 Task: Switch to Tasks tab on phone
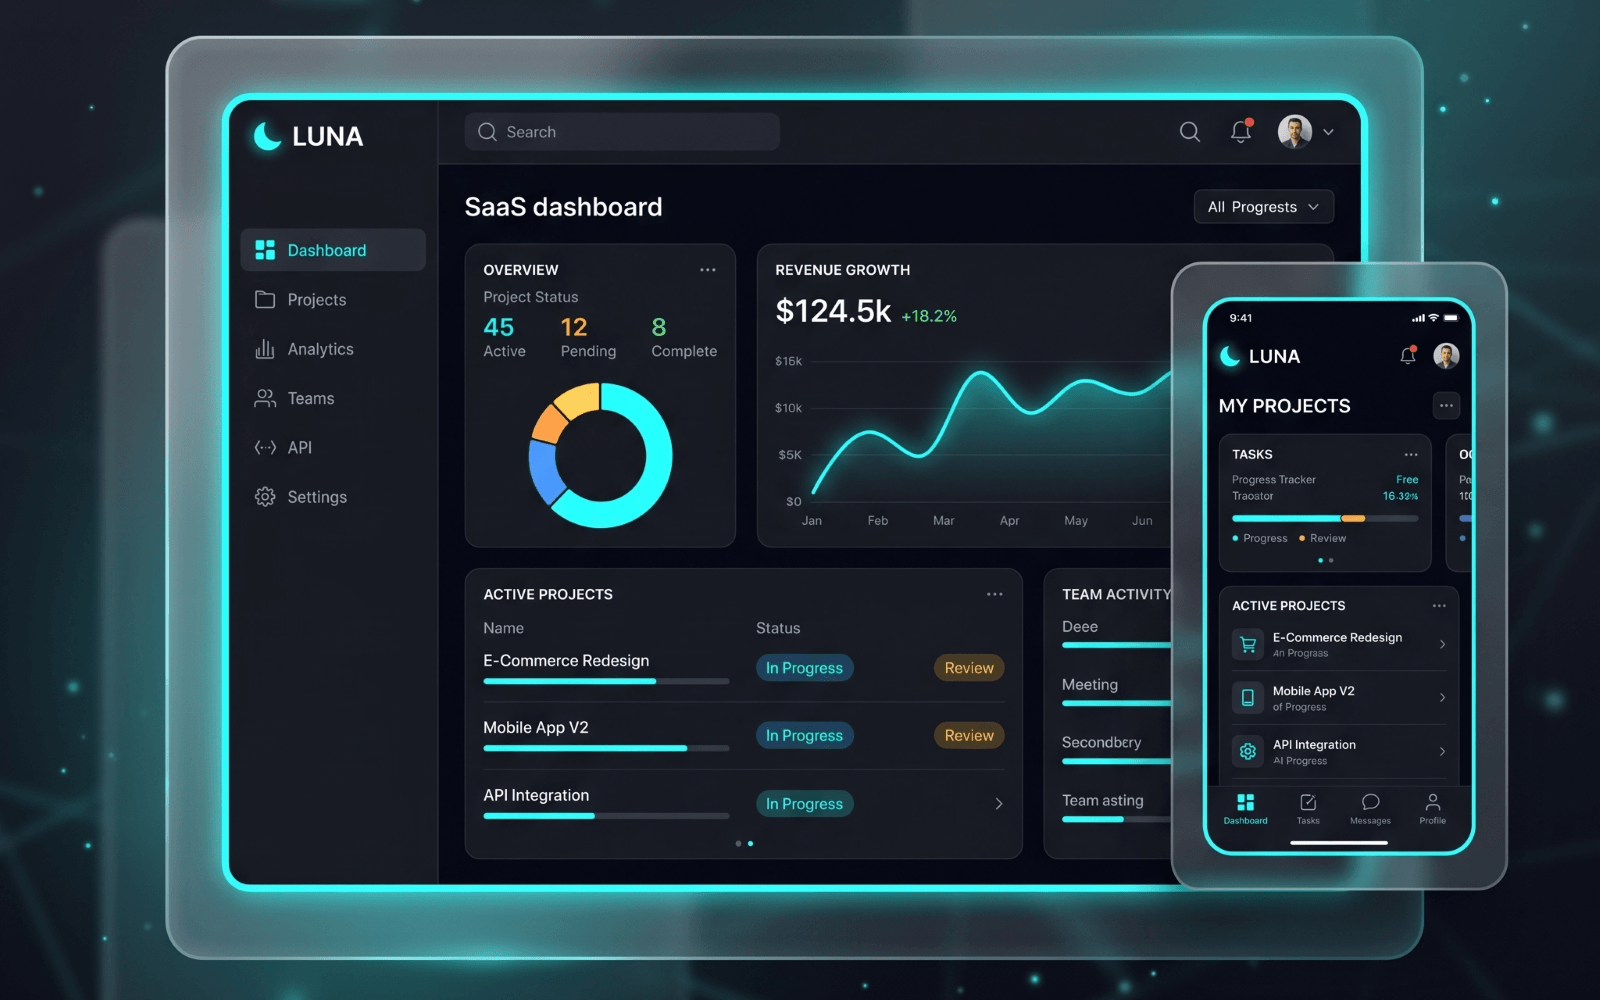[1308, 809]
